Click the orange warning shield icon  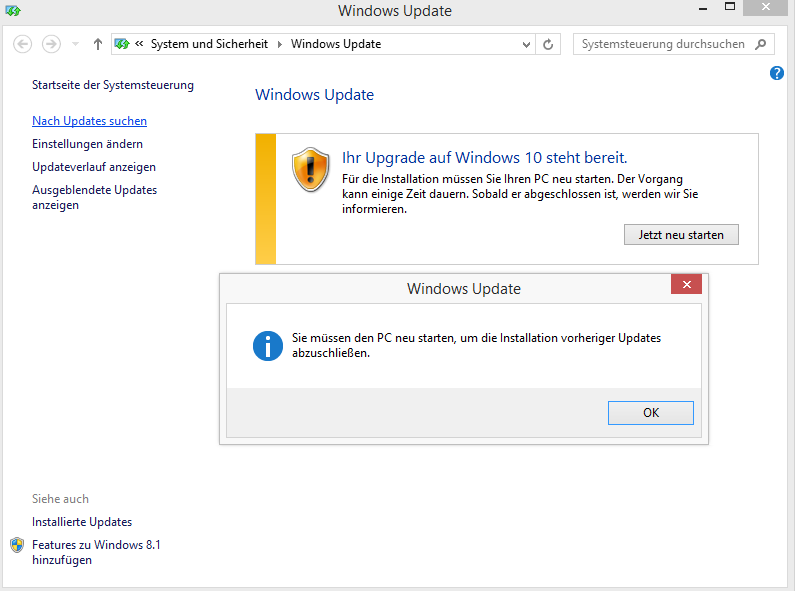(311, 170)
